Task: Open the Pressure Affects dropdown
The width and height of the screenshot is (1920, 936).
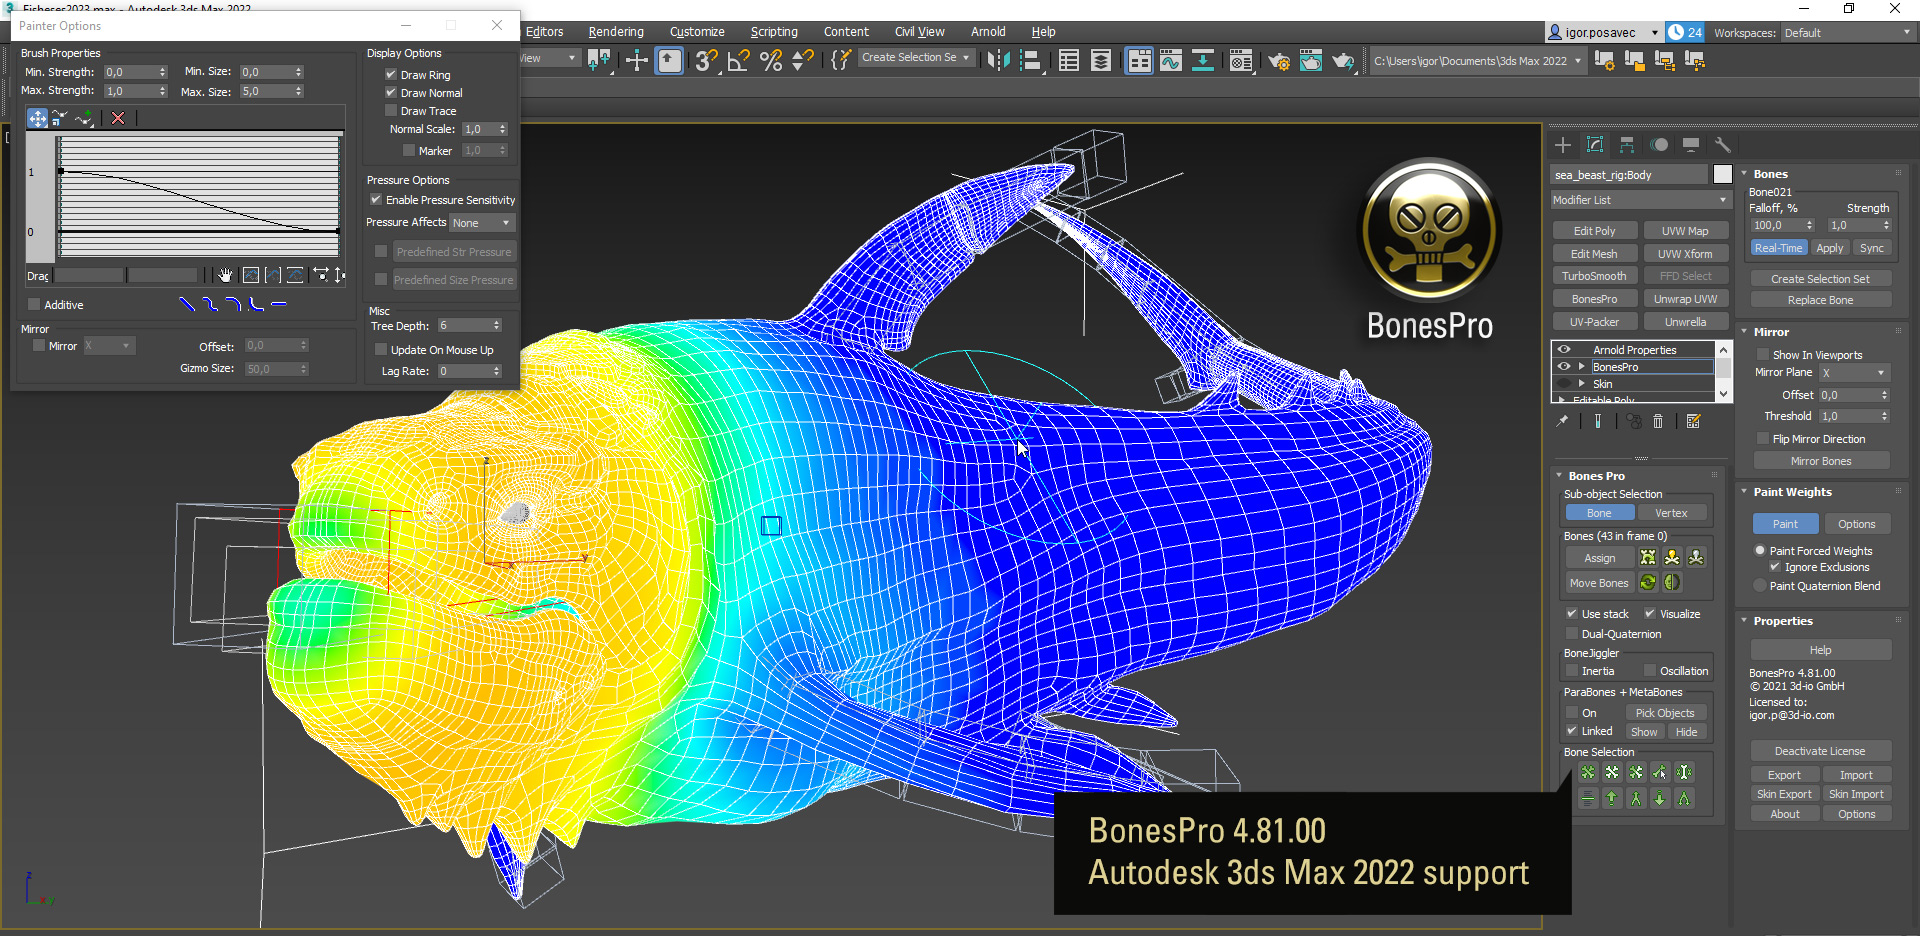Action: coord(481,223)
